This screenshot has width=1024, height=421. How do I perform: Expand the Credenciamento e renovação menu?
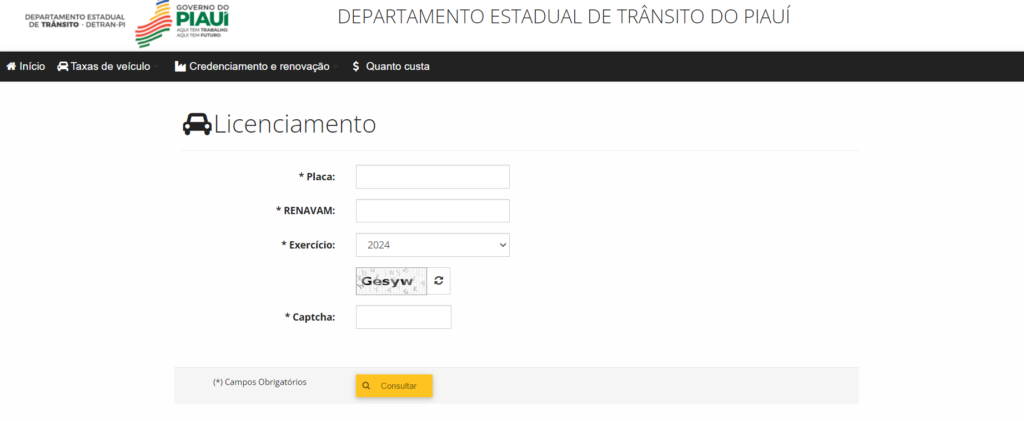click(x=259, y=66)
